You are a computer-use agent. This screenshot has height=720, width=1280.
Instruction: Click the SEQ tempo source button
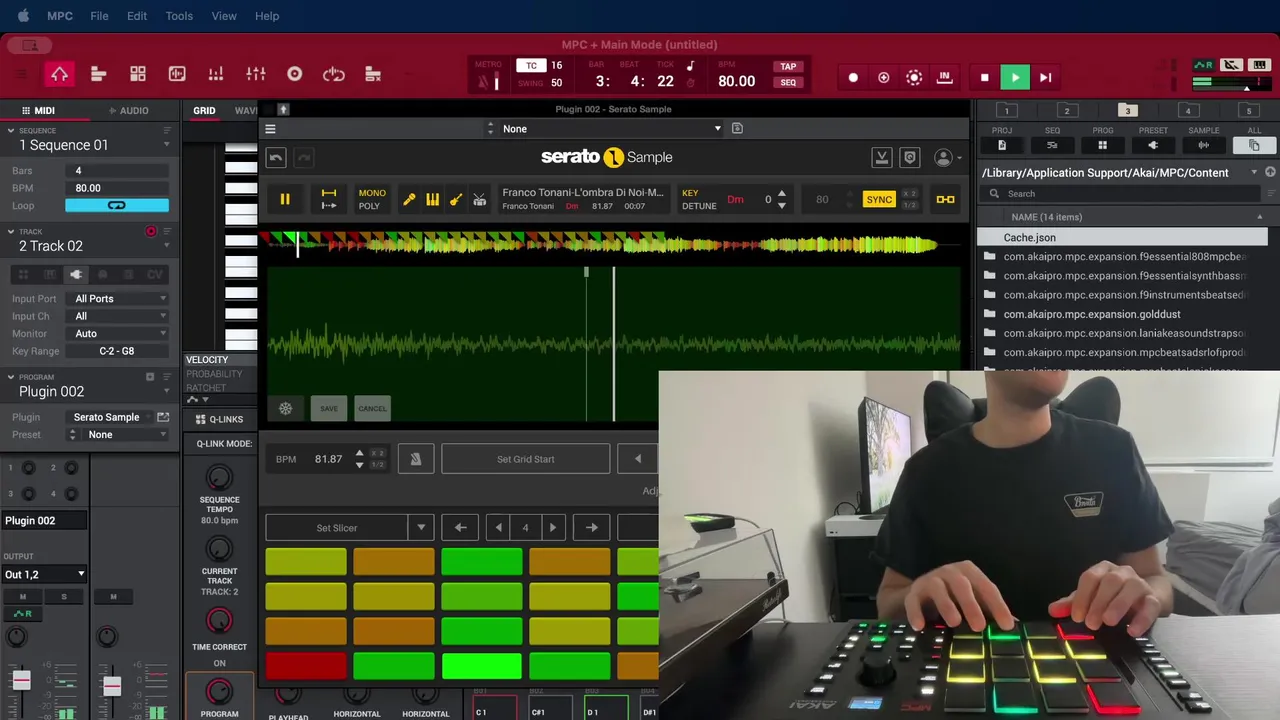click(x=788, y=83)
